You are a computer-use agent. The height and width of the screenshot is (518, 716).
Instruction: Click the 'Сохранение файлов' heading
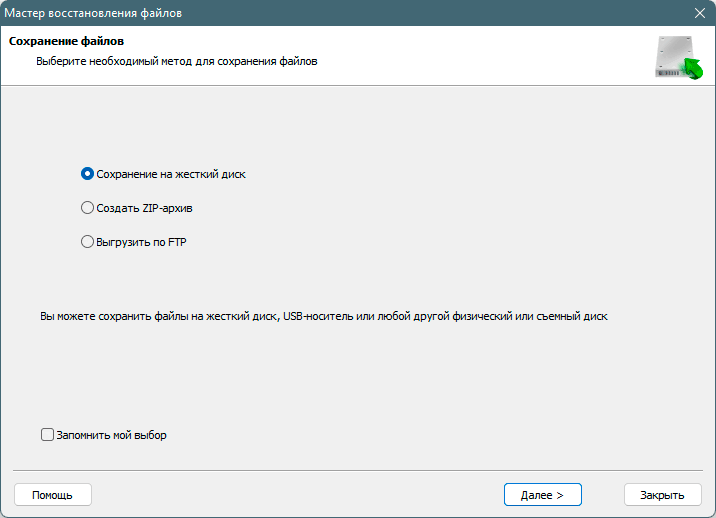click(66, 41)
